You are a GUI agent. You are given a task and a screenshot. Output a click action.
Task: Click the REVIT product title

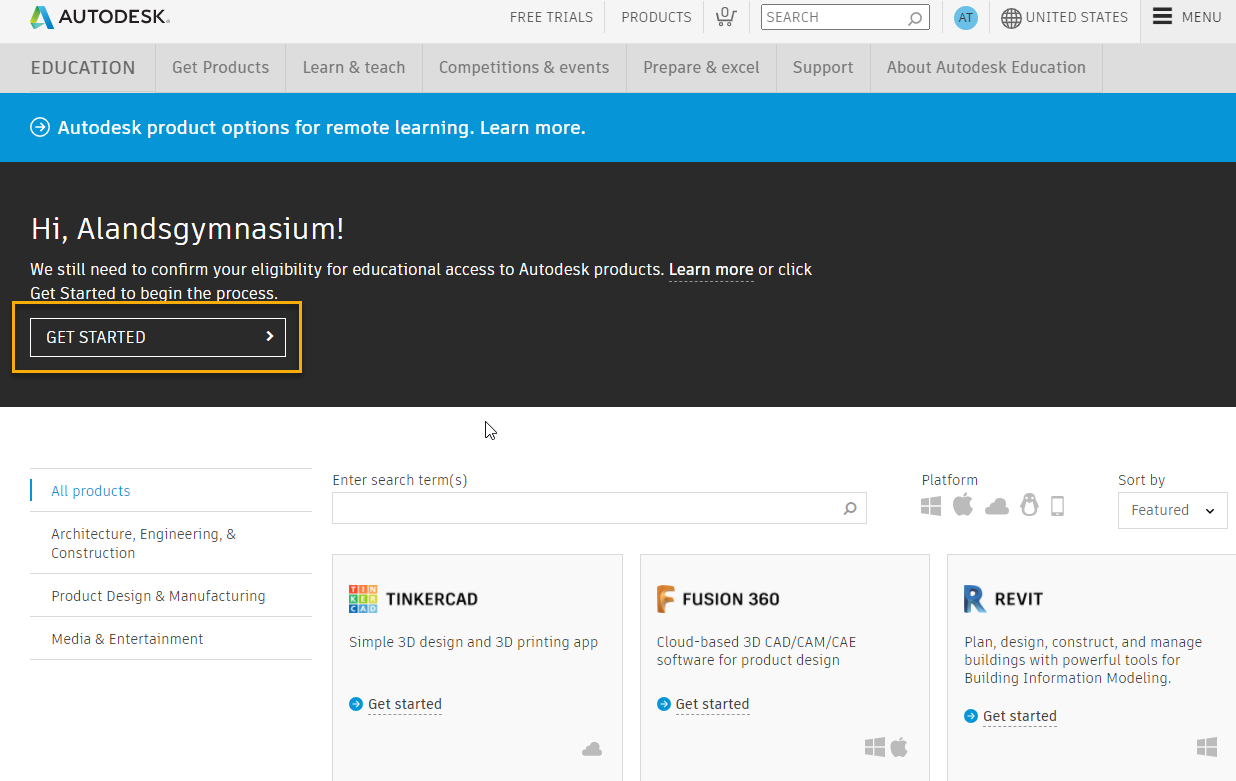[x=1019, y=599]
